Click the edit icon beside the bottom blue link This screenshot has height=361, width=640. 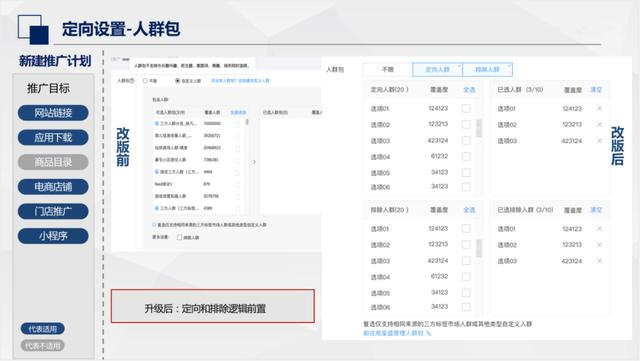tap(429, 333)
